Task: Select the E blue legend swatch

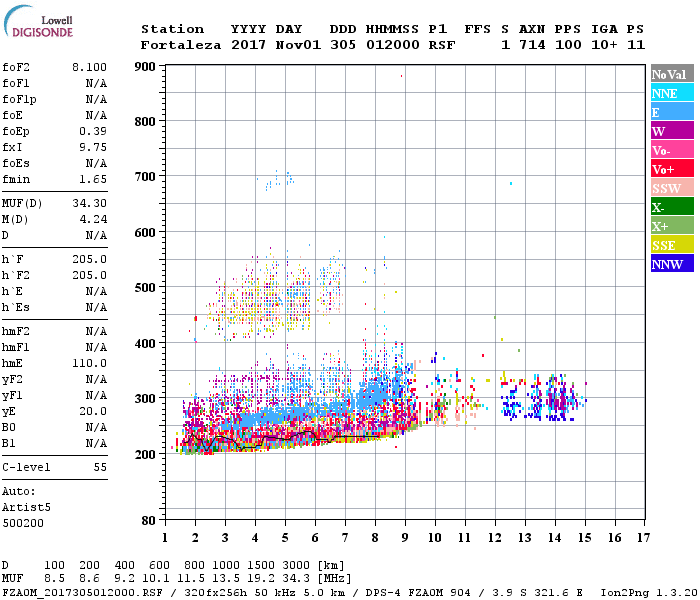Action: point(672,112)
